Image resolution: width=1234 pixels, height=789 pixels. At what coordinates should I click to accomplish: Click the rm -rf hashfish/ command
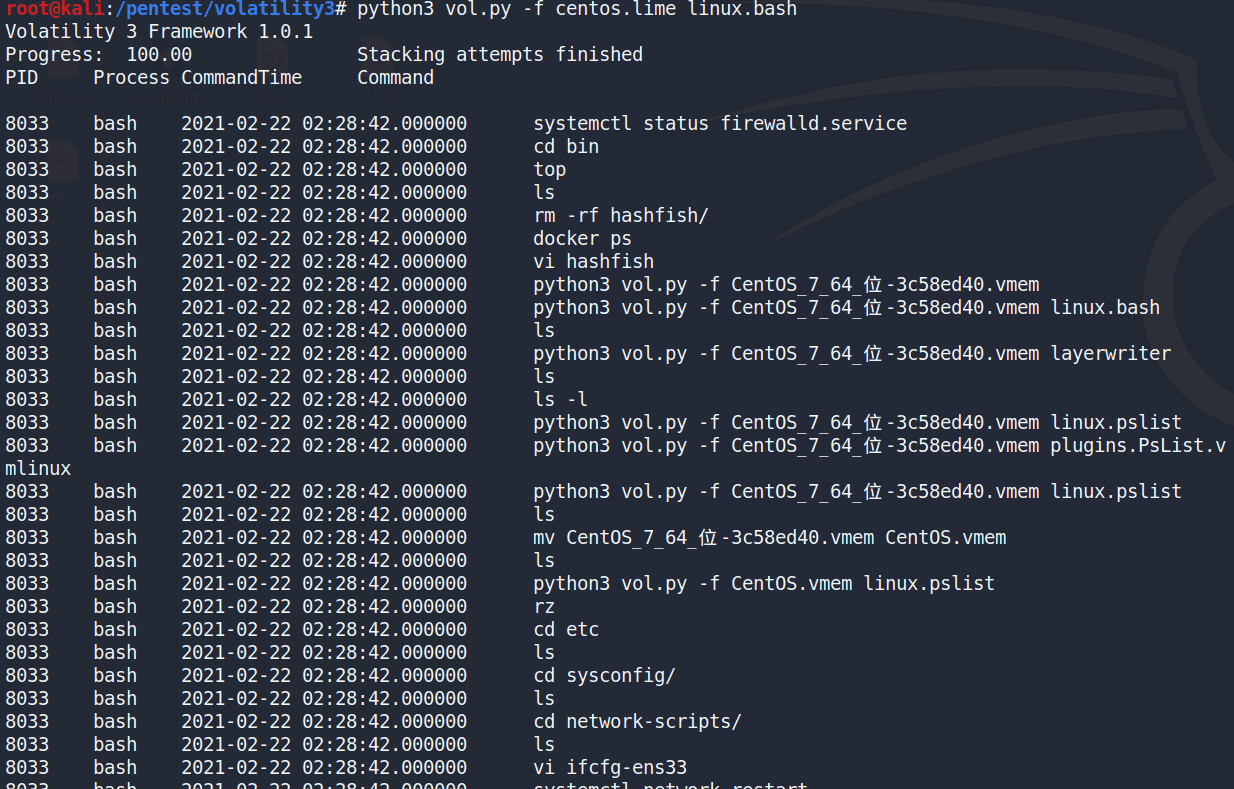point(621,216)
